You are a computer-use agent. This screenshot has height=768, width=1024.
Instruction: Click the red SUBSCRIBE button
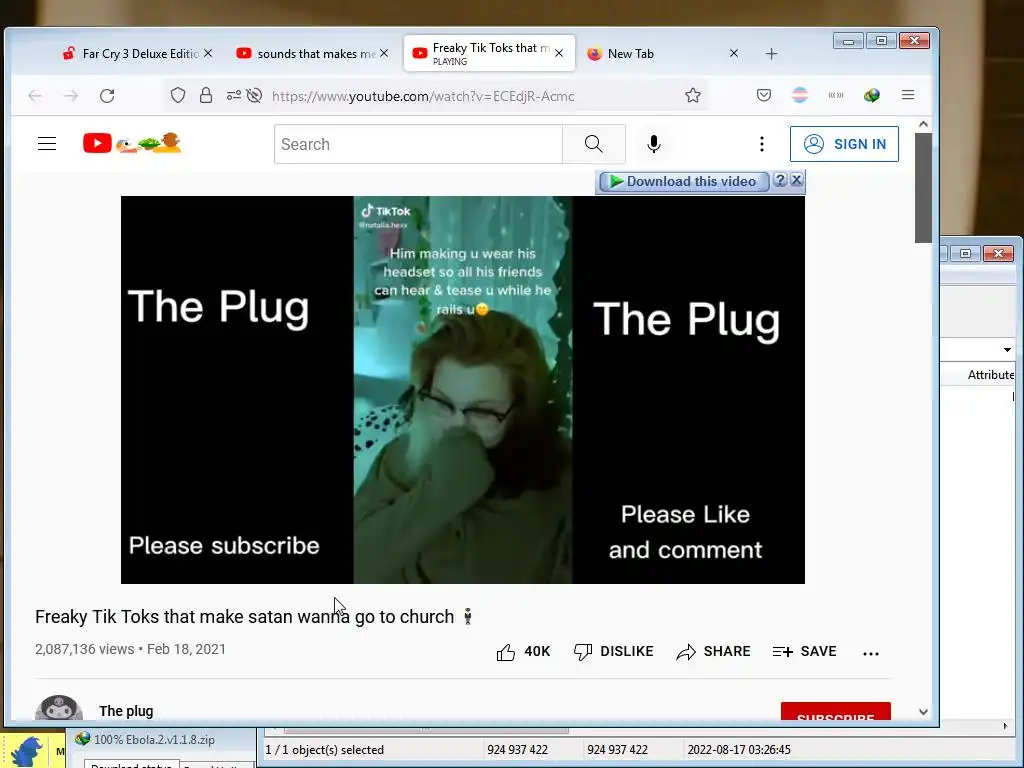pos(835,713)
